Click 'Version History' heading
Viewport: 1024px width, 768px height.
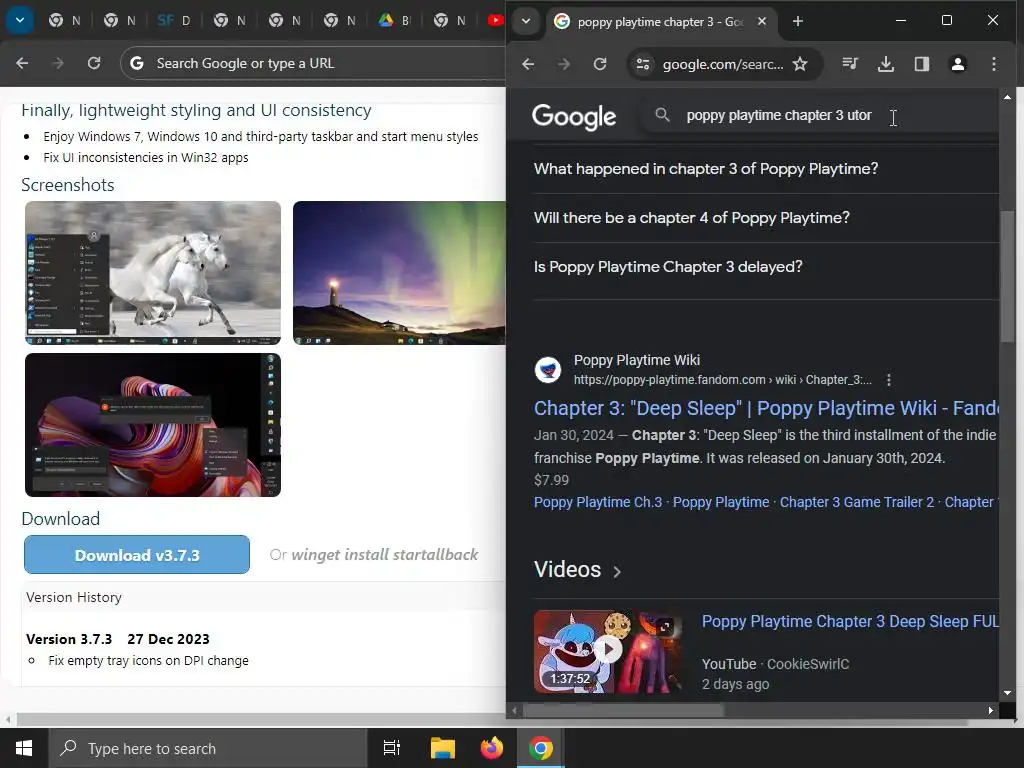74,597
